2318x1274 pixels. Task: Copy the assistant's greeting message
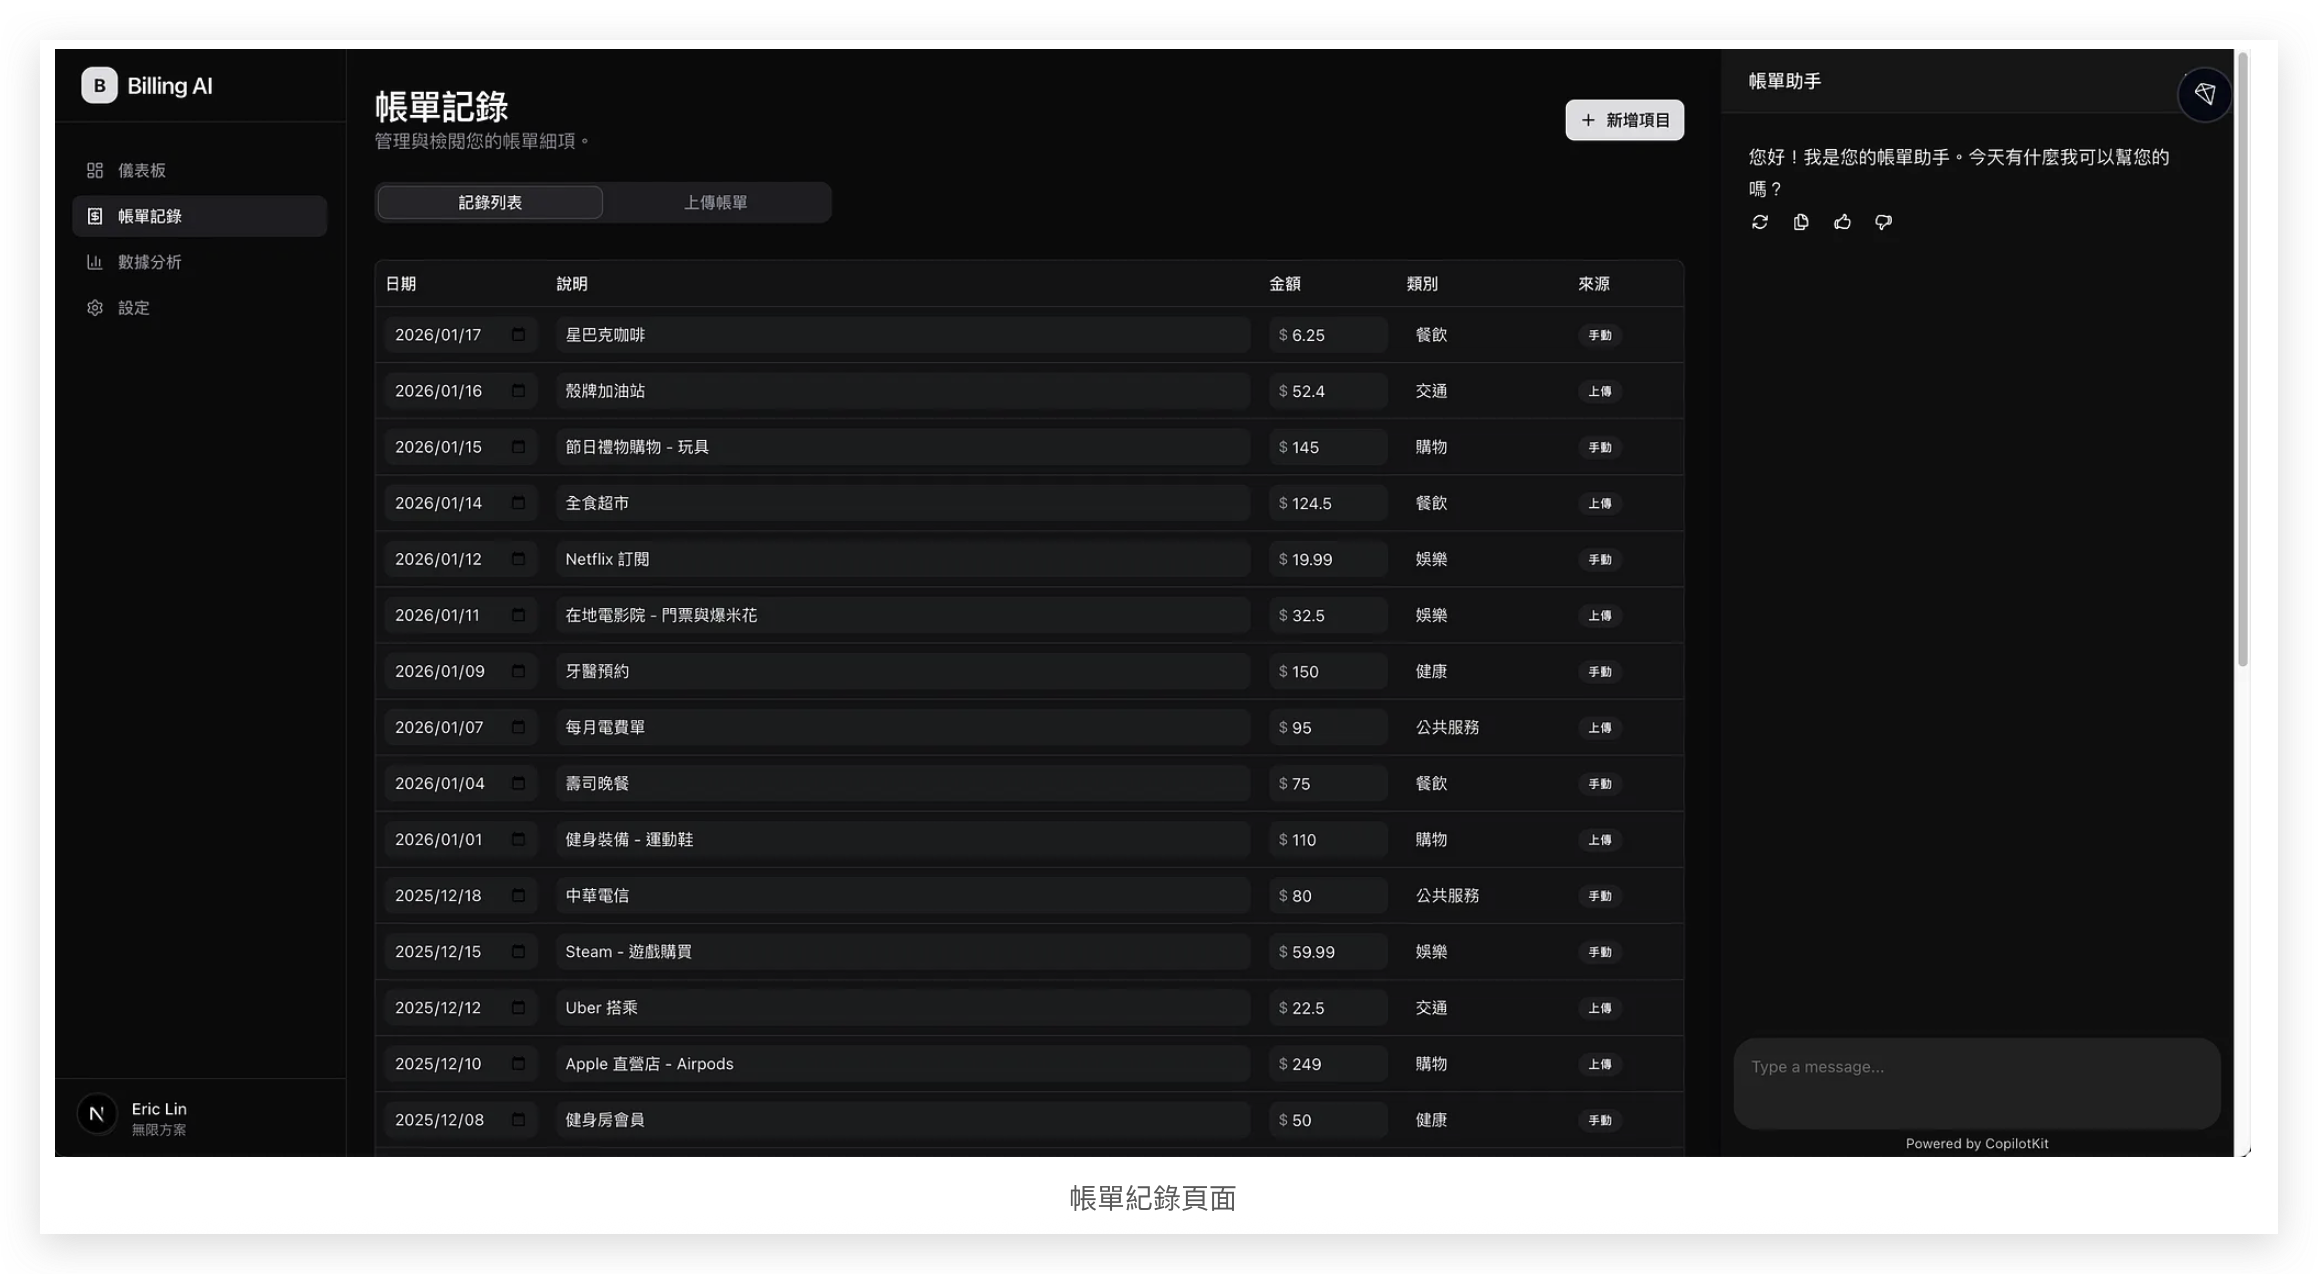click(x=1801, y=222)
